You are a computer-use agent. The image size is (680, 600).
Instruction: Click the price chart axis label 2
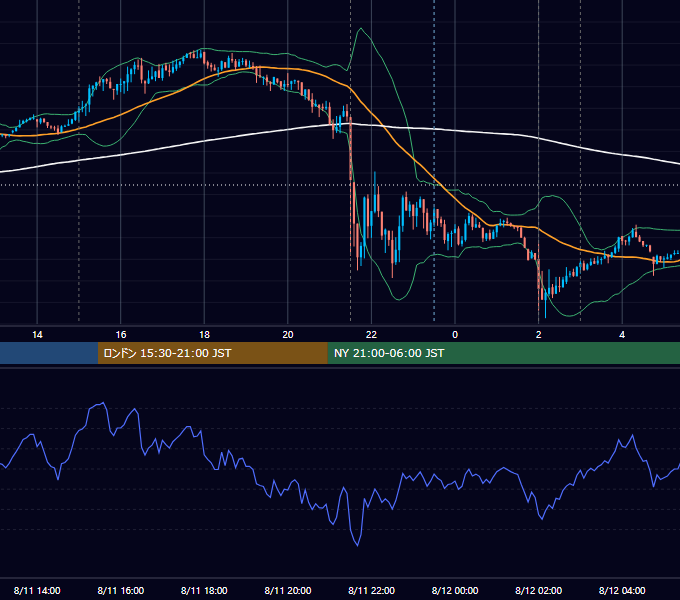click(x=539, y=335)
